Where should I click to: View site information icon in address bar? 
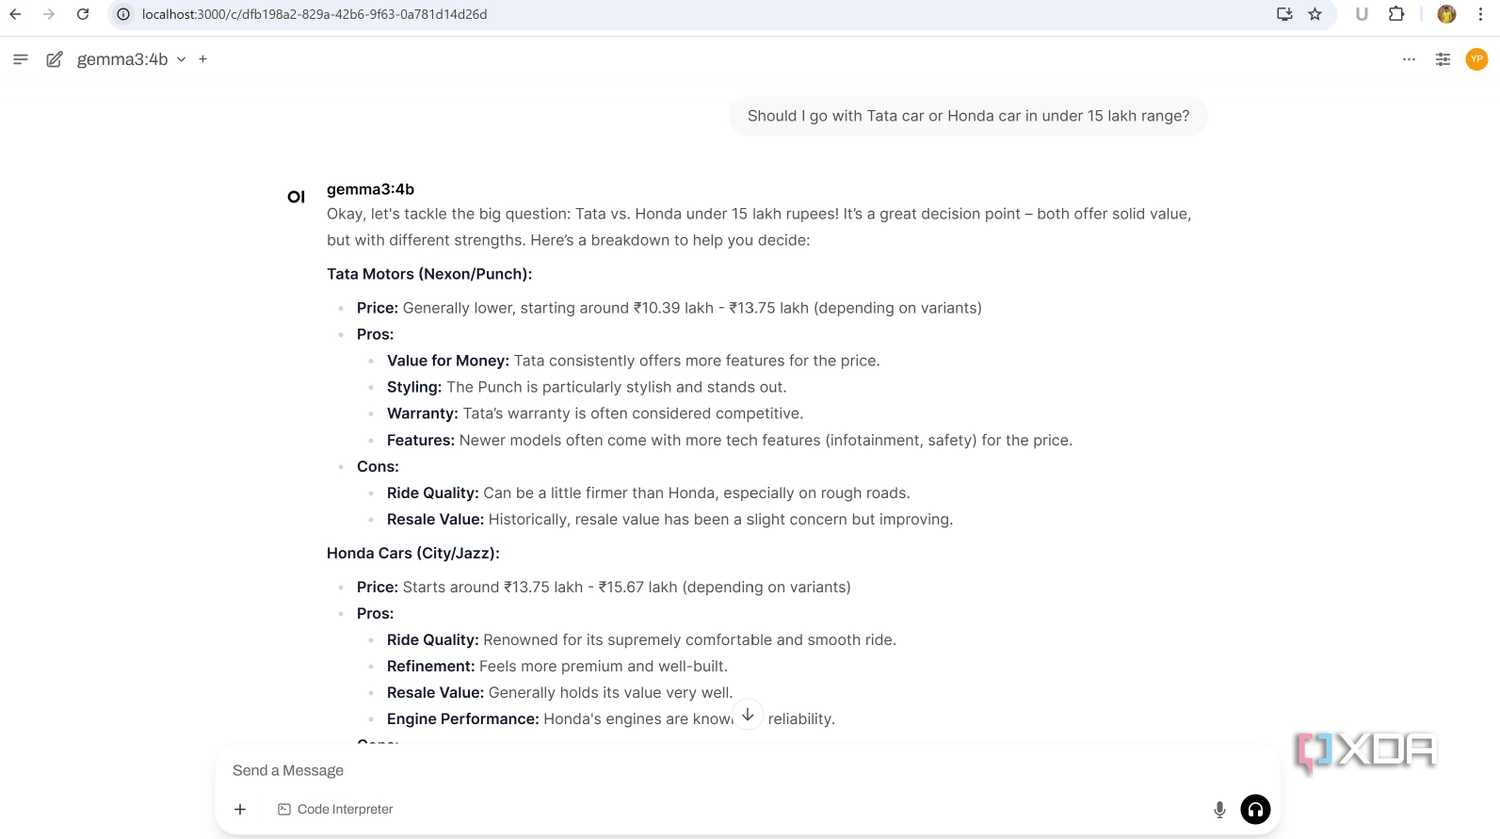coord(123,14)
